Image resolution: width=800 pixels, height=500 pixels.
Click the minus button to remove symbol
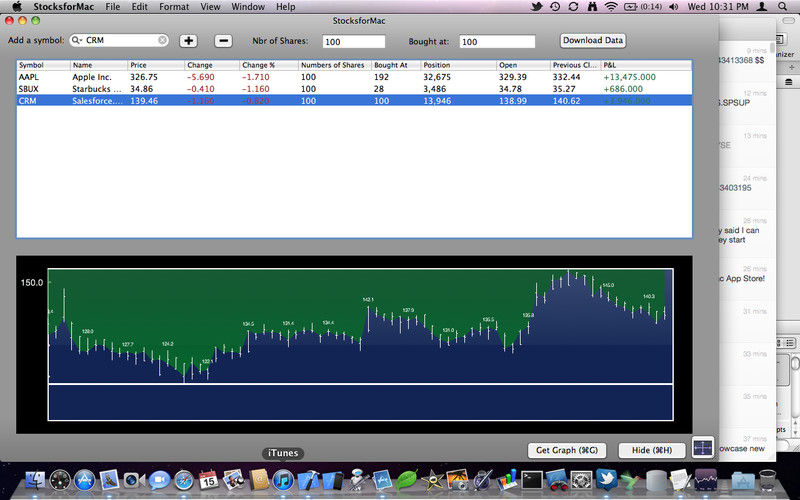click(223, 41)
